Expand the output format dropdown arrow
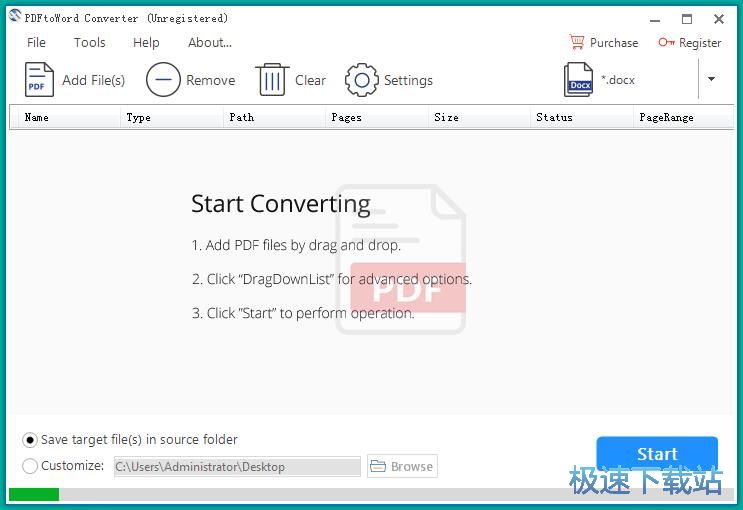This screenshot has width=743, height=510. point(711,79)
